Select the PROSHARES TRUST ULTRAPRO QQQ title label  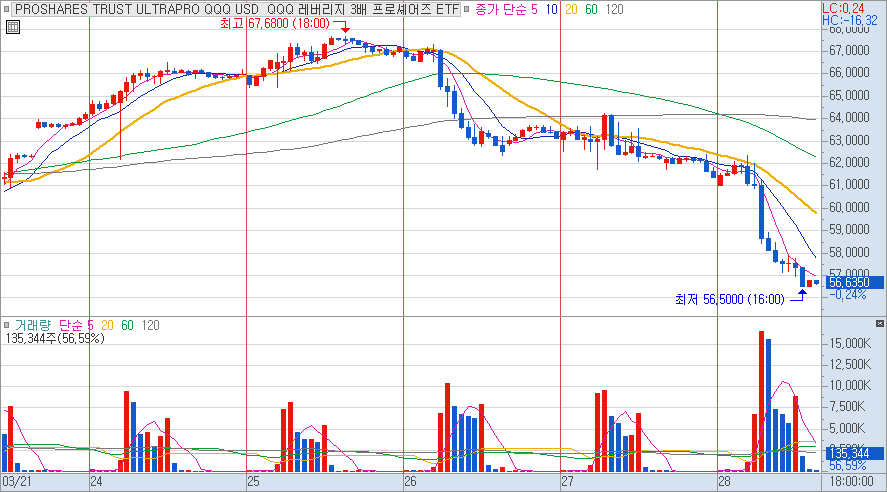(237, 10)
